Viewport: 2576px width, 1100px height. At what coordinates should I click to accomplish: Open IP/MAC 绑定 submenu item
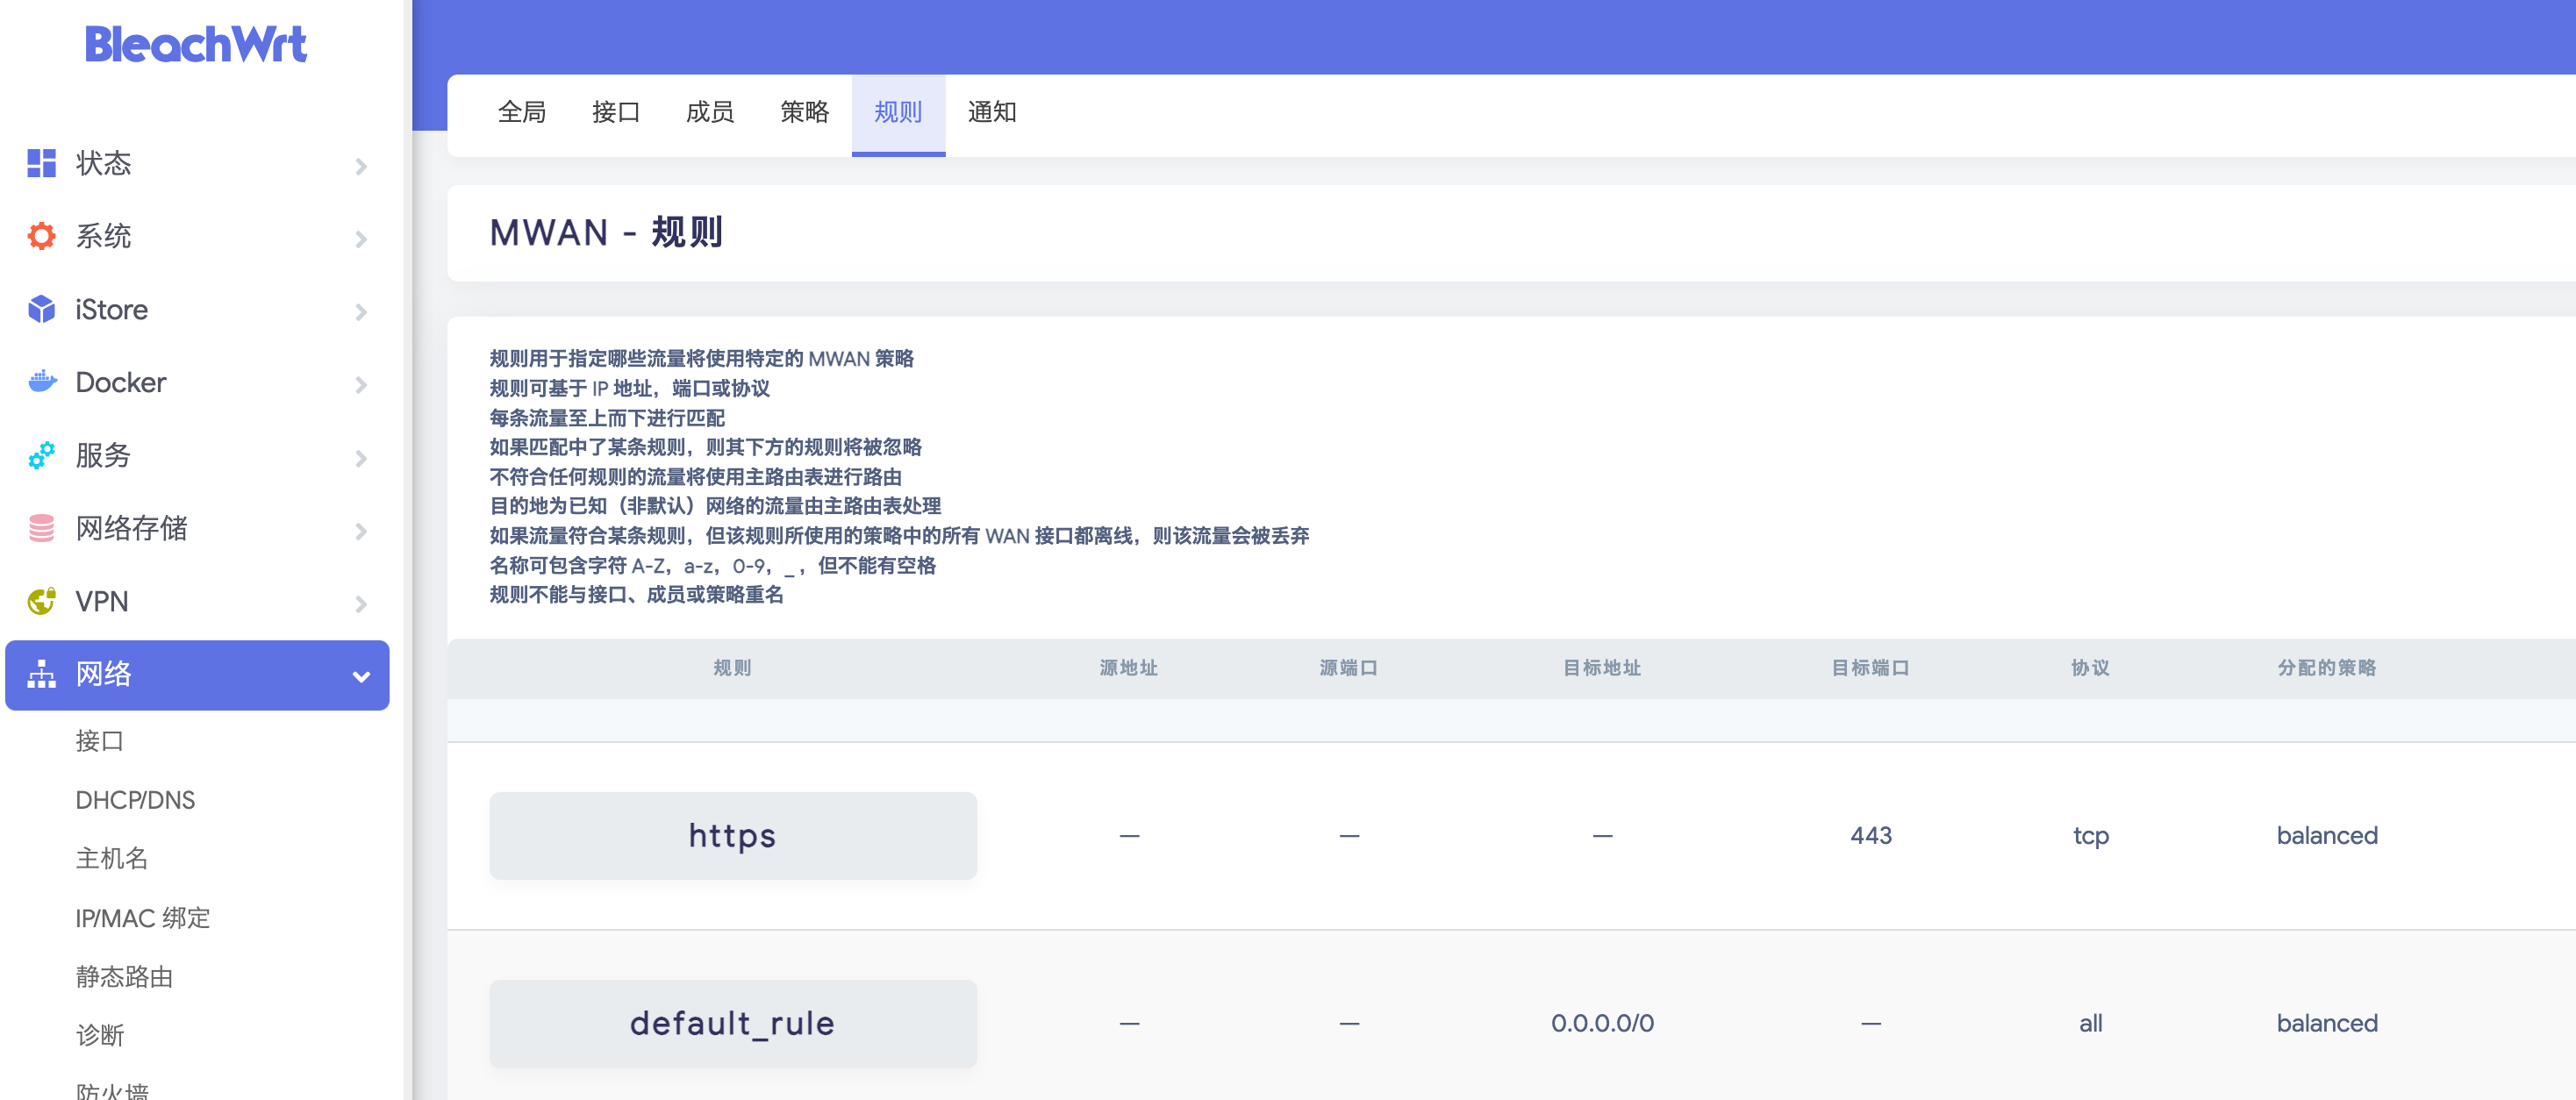[143, 918]
